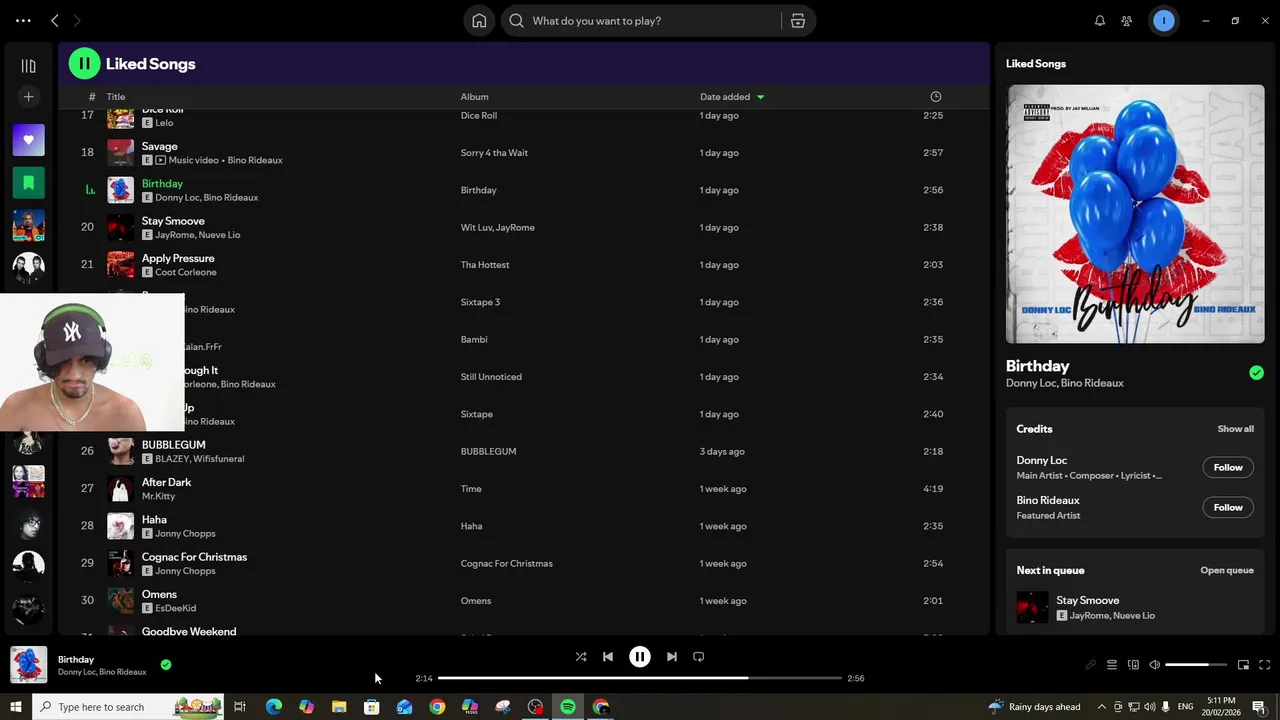The image size is (1280, 720).
Task: Toggle the green checkmark in Now Playing panel
Action: [1256, 373]
